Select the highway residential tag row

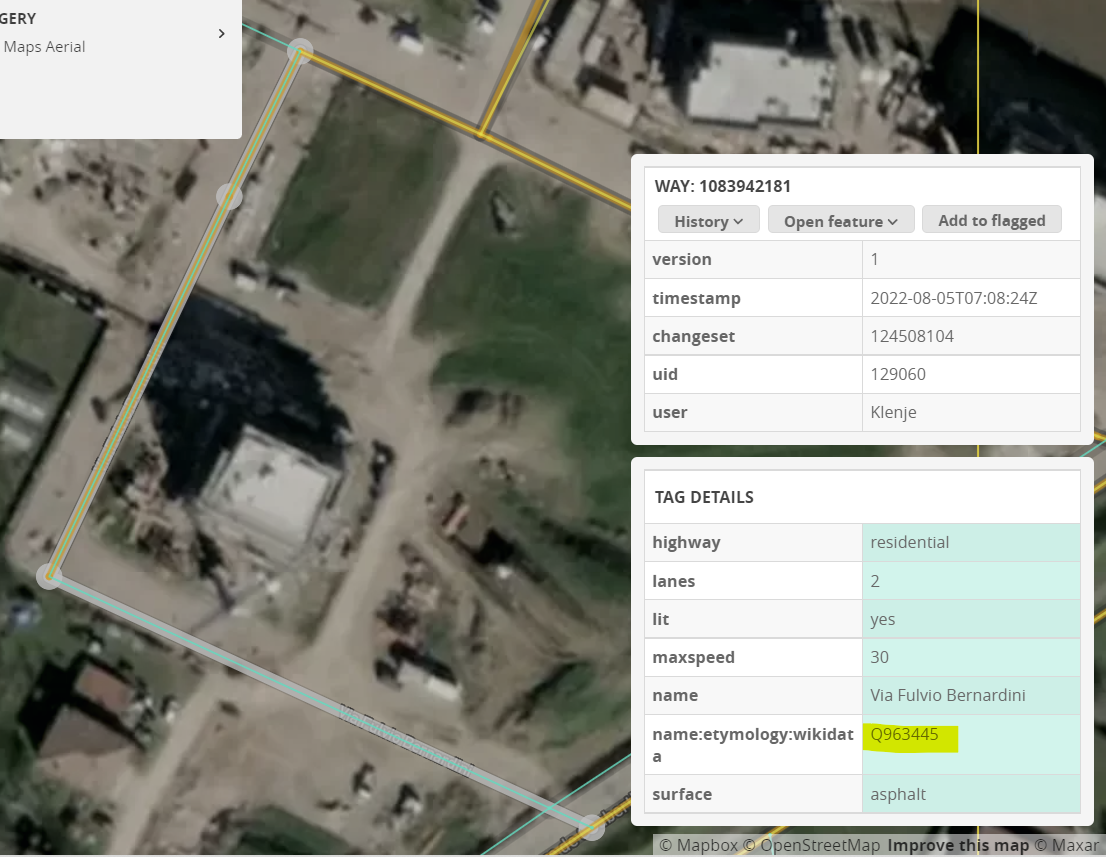coord(909,542)
